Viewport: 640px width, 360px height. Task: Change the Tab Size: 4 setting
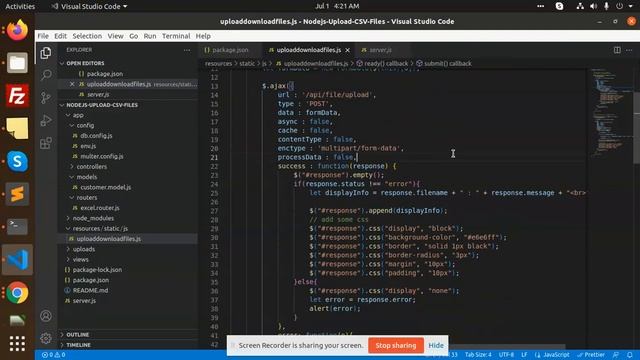point(478,355)
